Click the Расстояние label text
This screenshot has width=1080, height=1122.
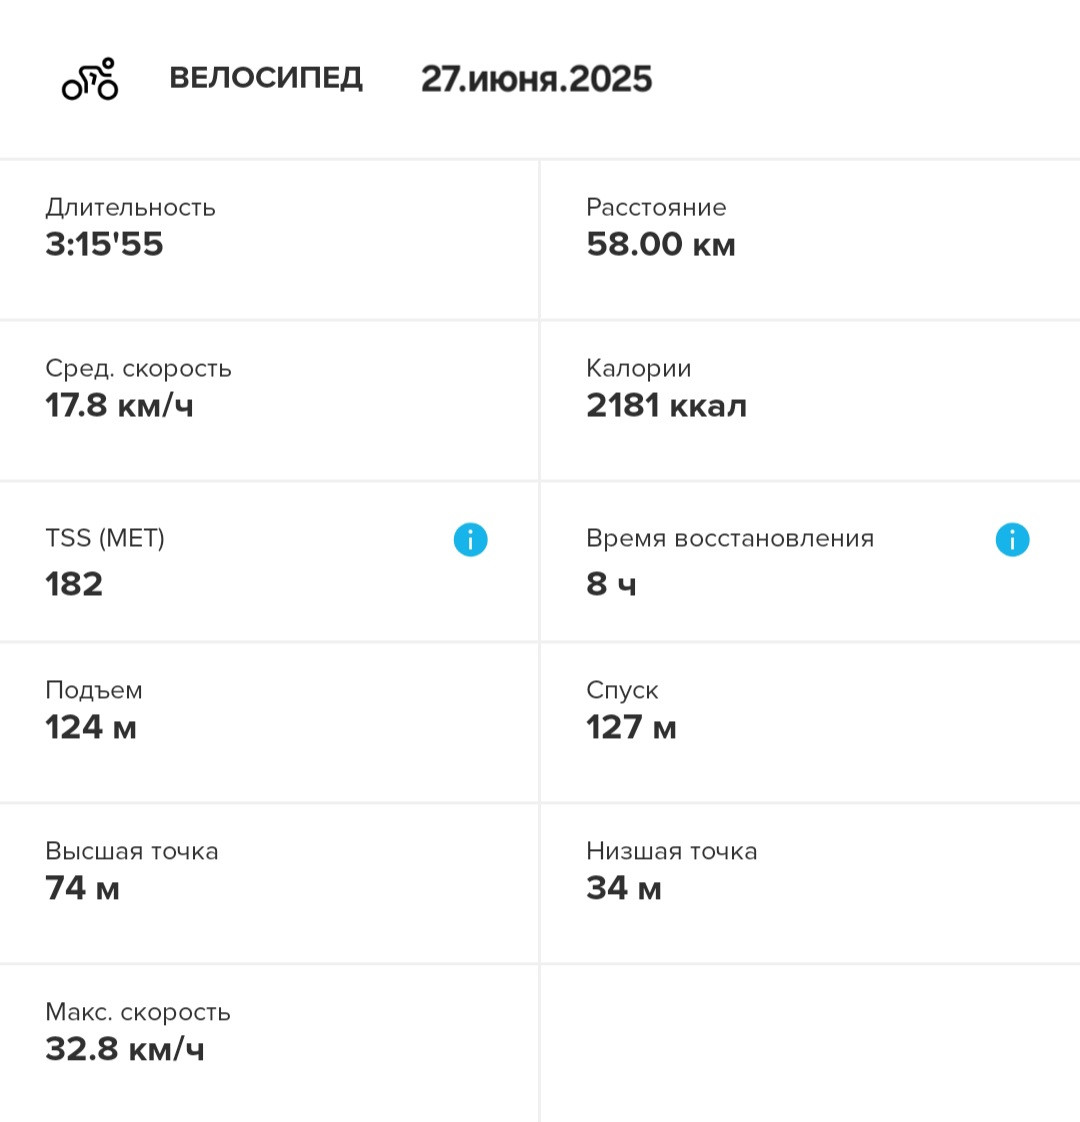point(656,208)
